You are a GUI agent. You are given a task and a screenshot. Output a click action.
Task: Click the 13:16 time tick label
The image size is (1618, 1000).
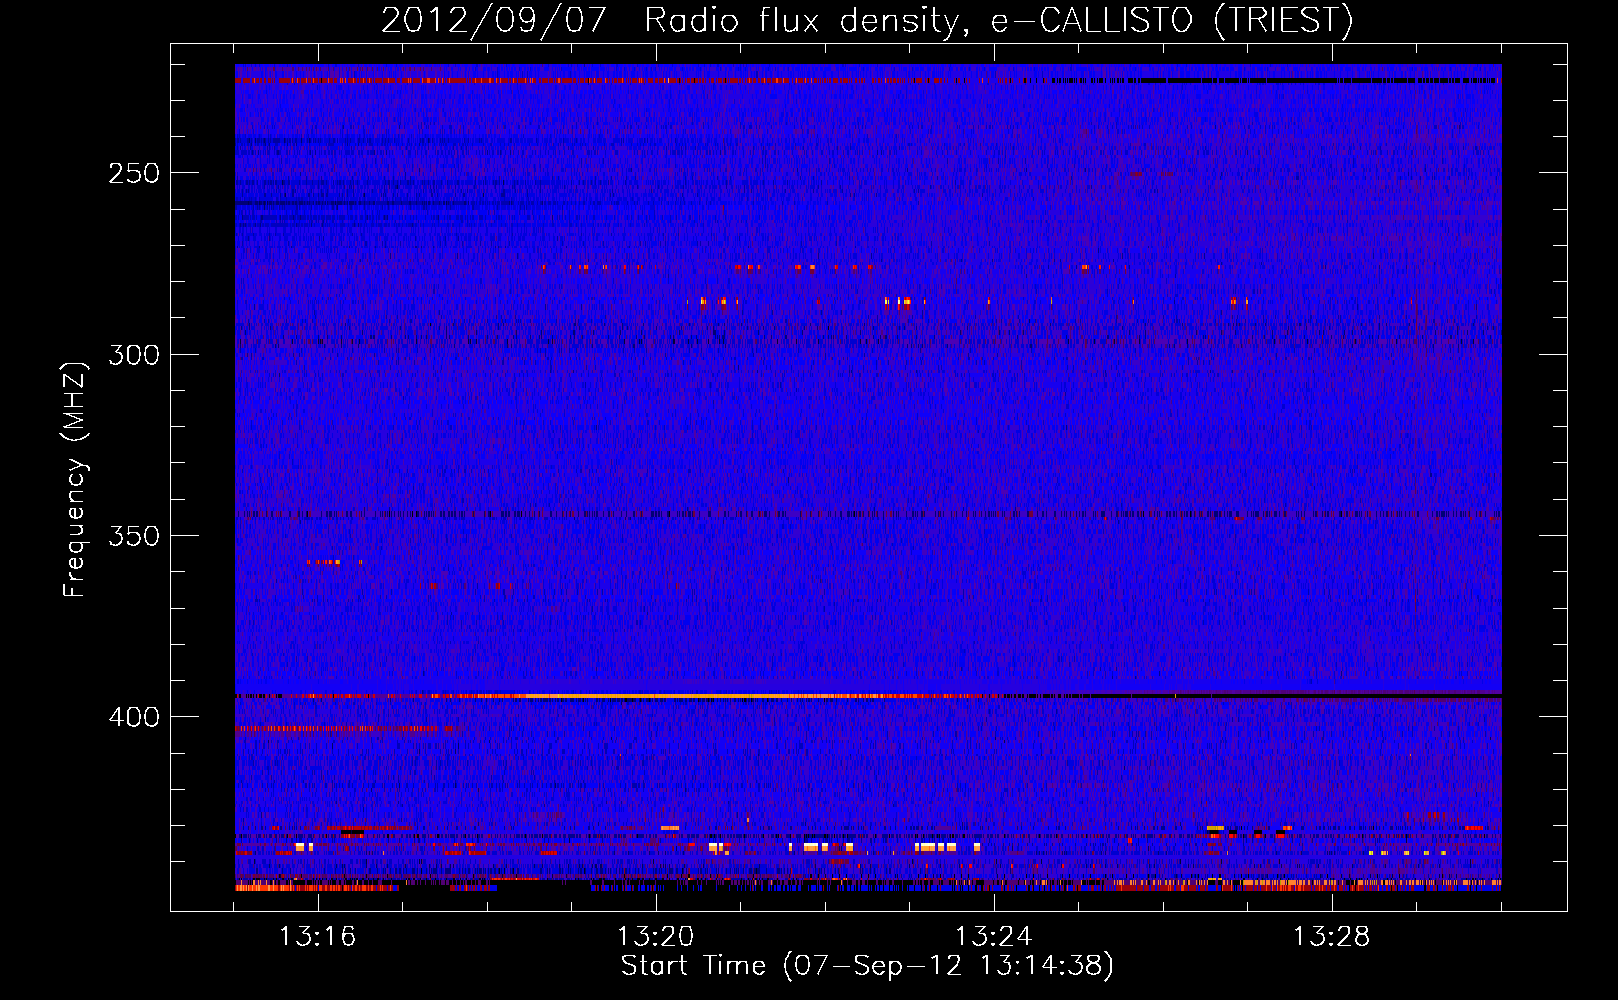(x=318, y=936)
